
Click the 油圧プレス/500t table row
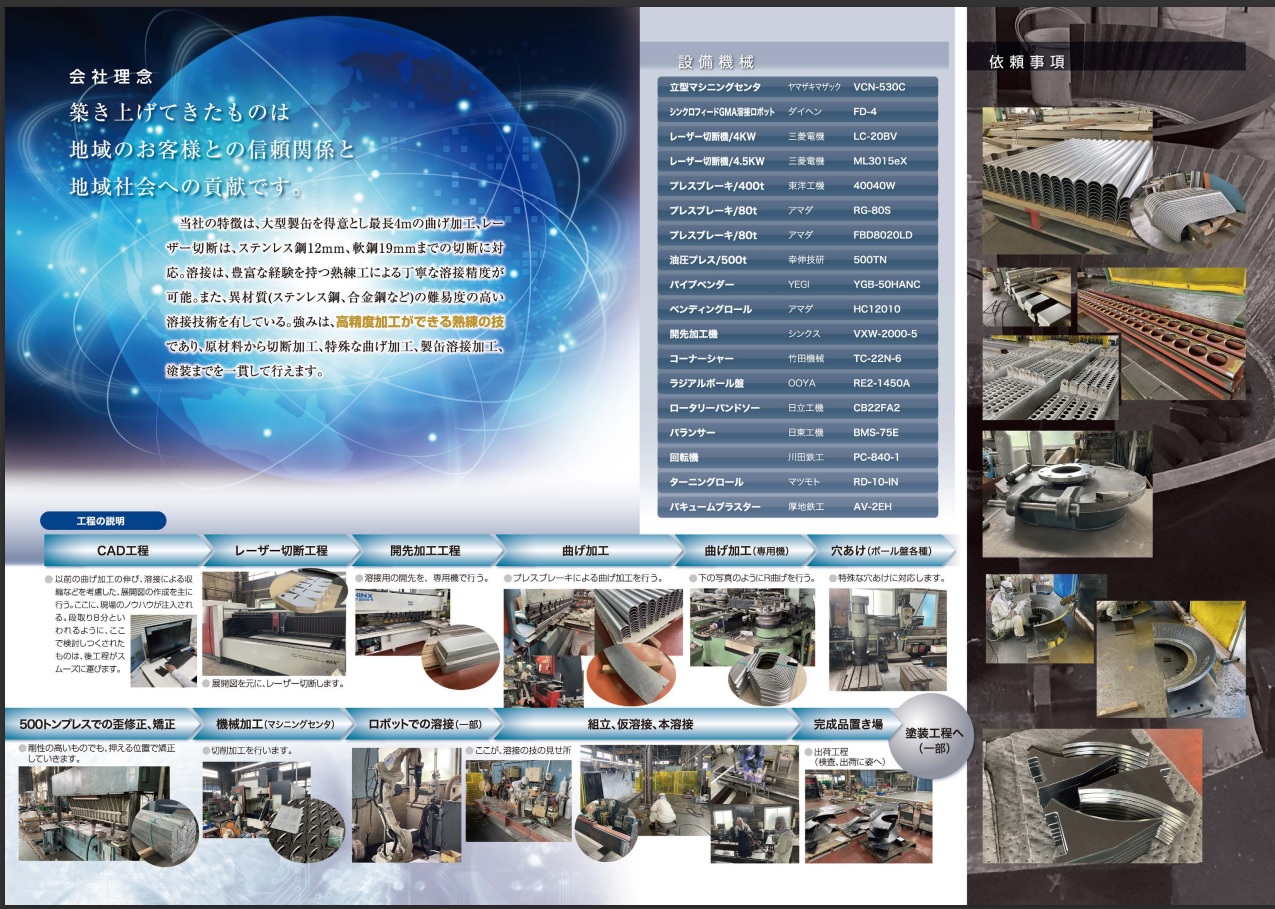[797, 260]
